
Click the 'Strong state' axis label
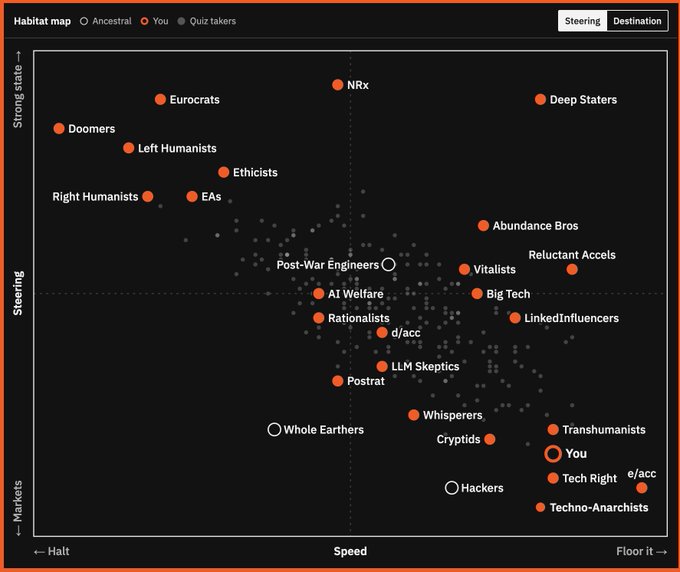(x=18, y=90)
